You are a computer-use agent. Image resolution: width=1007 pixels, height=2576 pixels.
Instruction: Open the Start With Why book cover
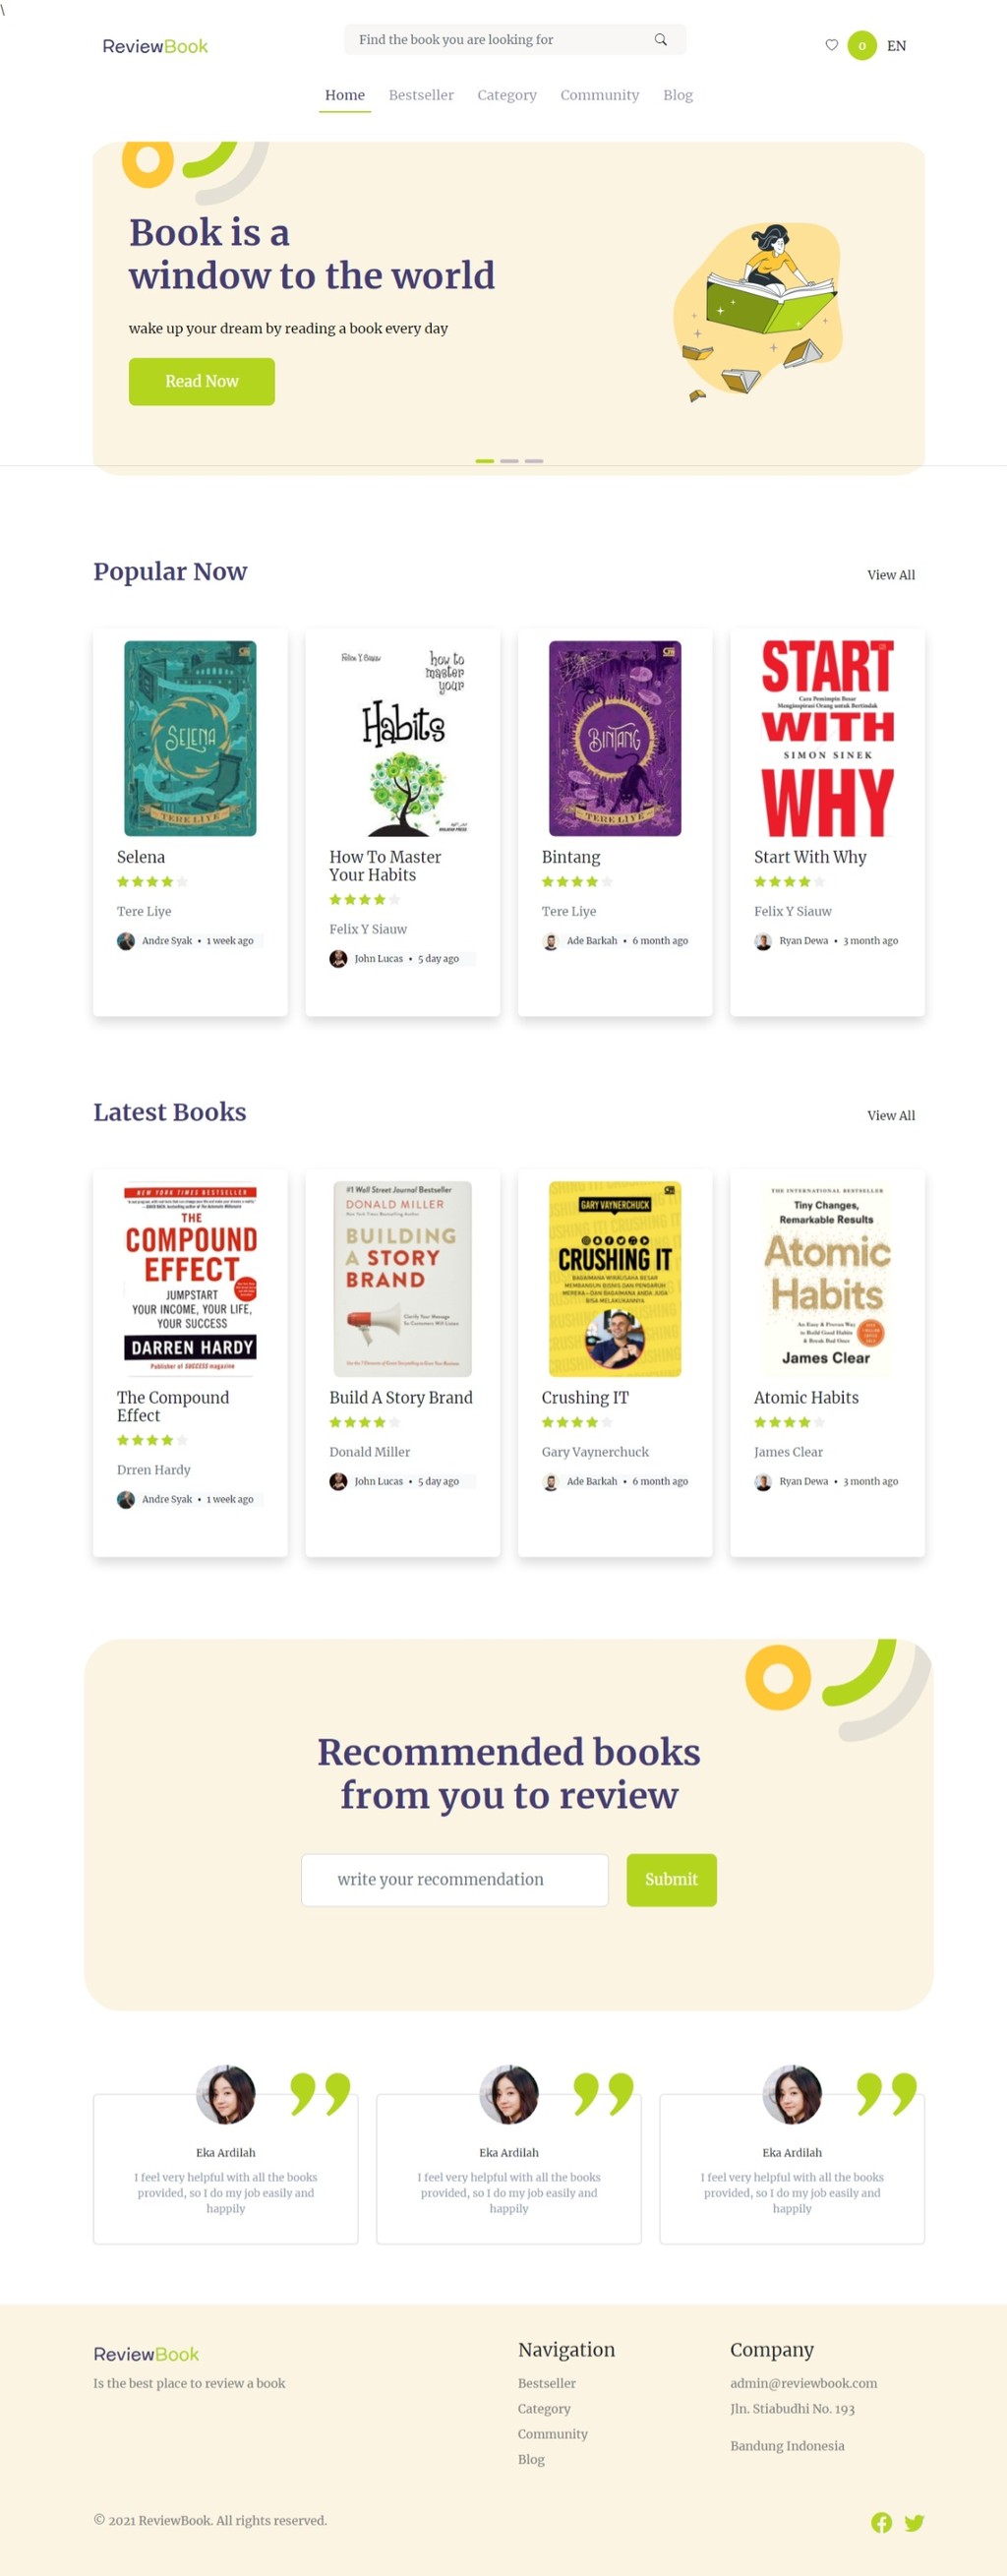(827, 738)
